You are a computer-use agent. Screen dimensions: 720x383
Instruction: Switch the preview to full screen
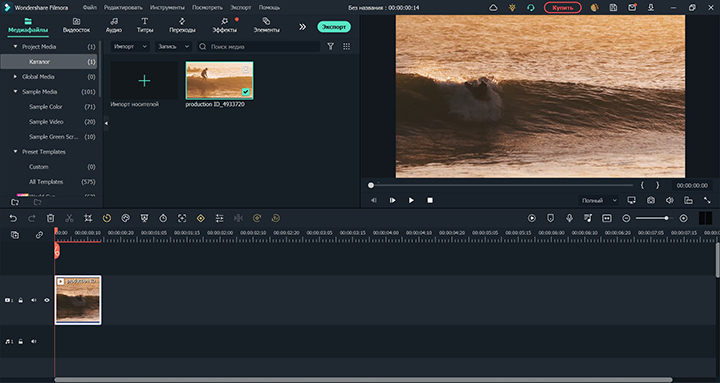tap(707, 200)
